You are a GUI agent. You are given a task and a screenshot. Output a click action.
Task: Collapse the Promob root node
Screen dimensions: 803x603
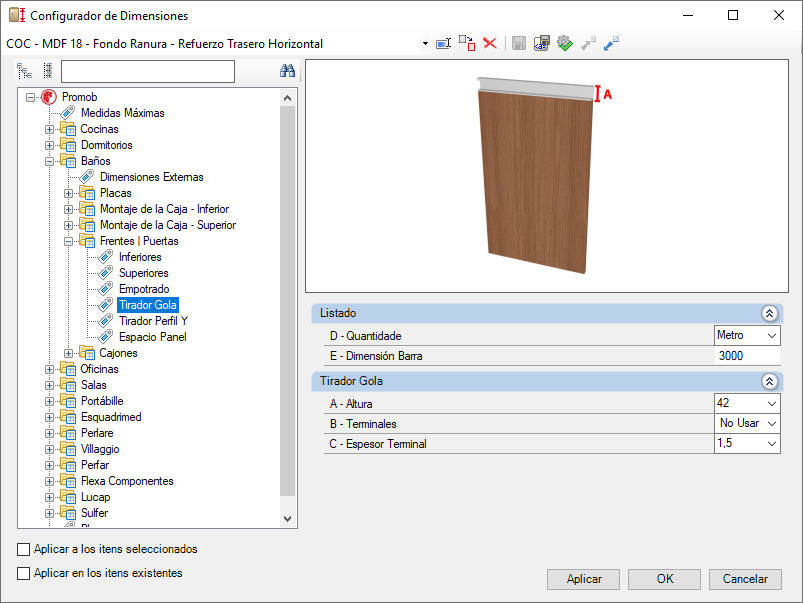[x=31, y=97]
